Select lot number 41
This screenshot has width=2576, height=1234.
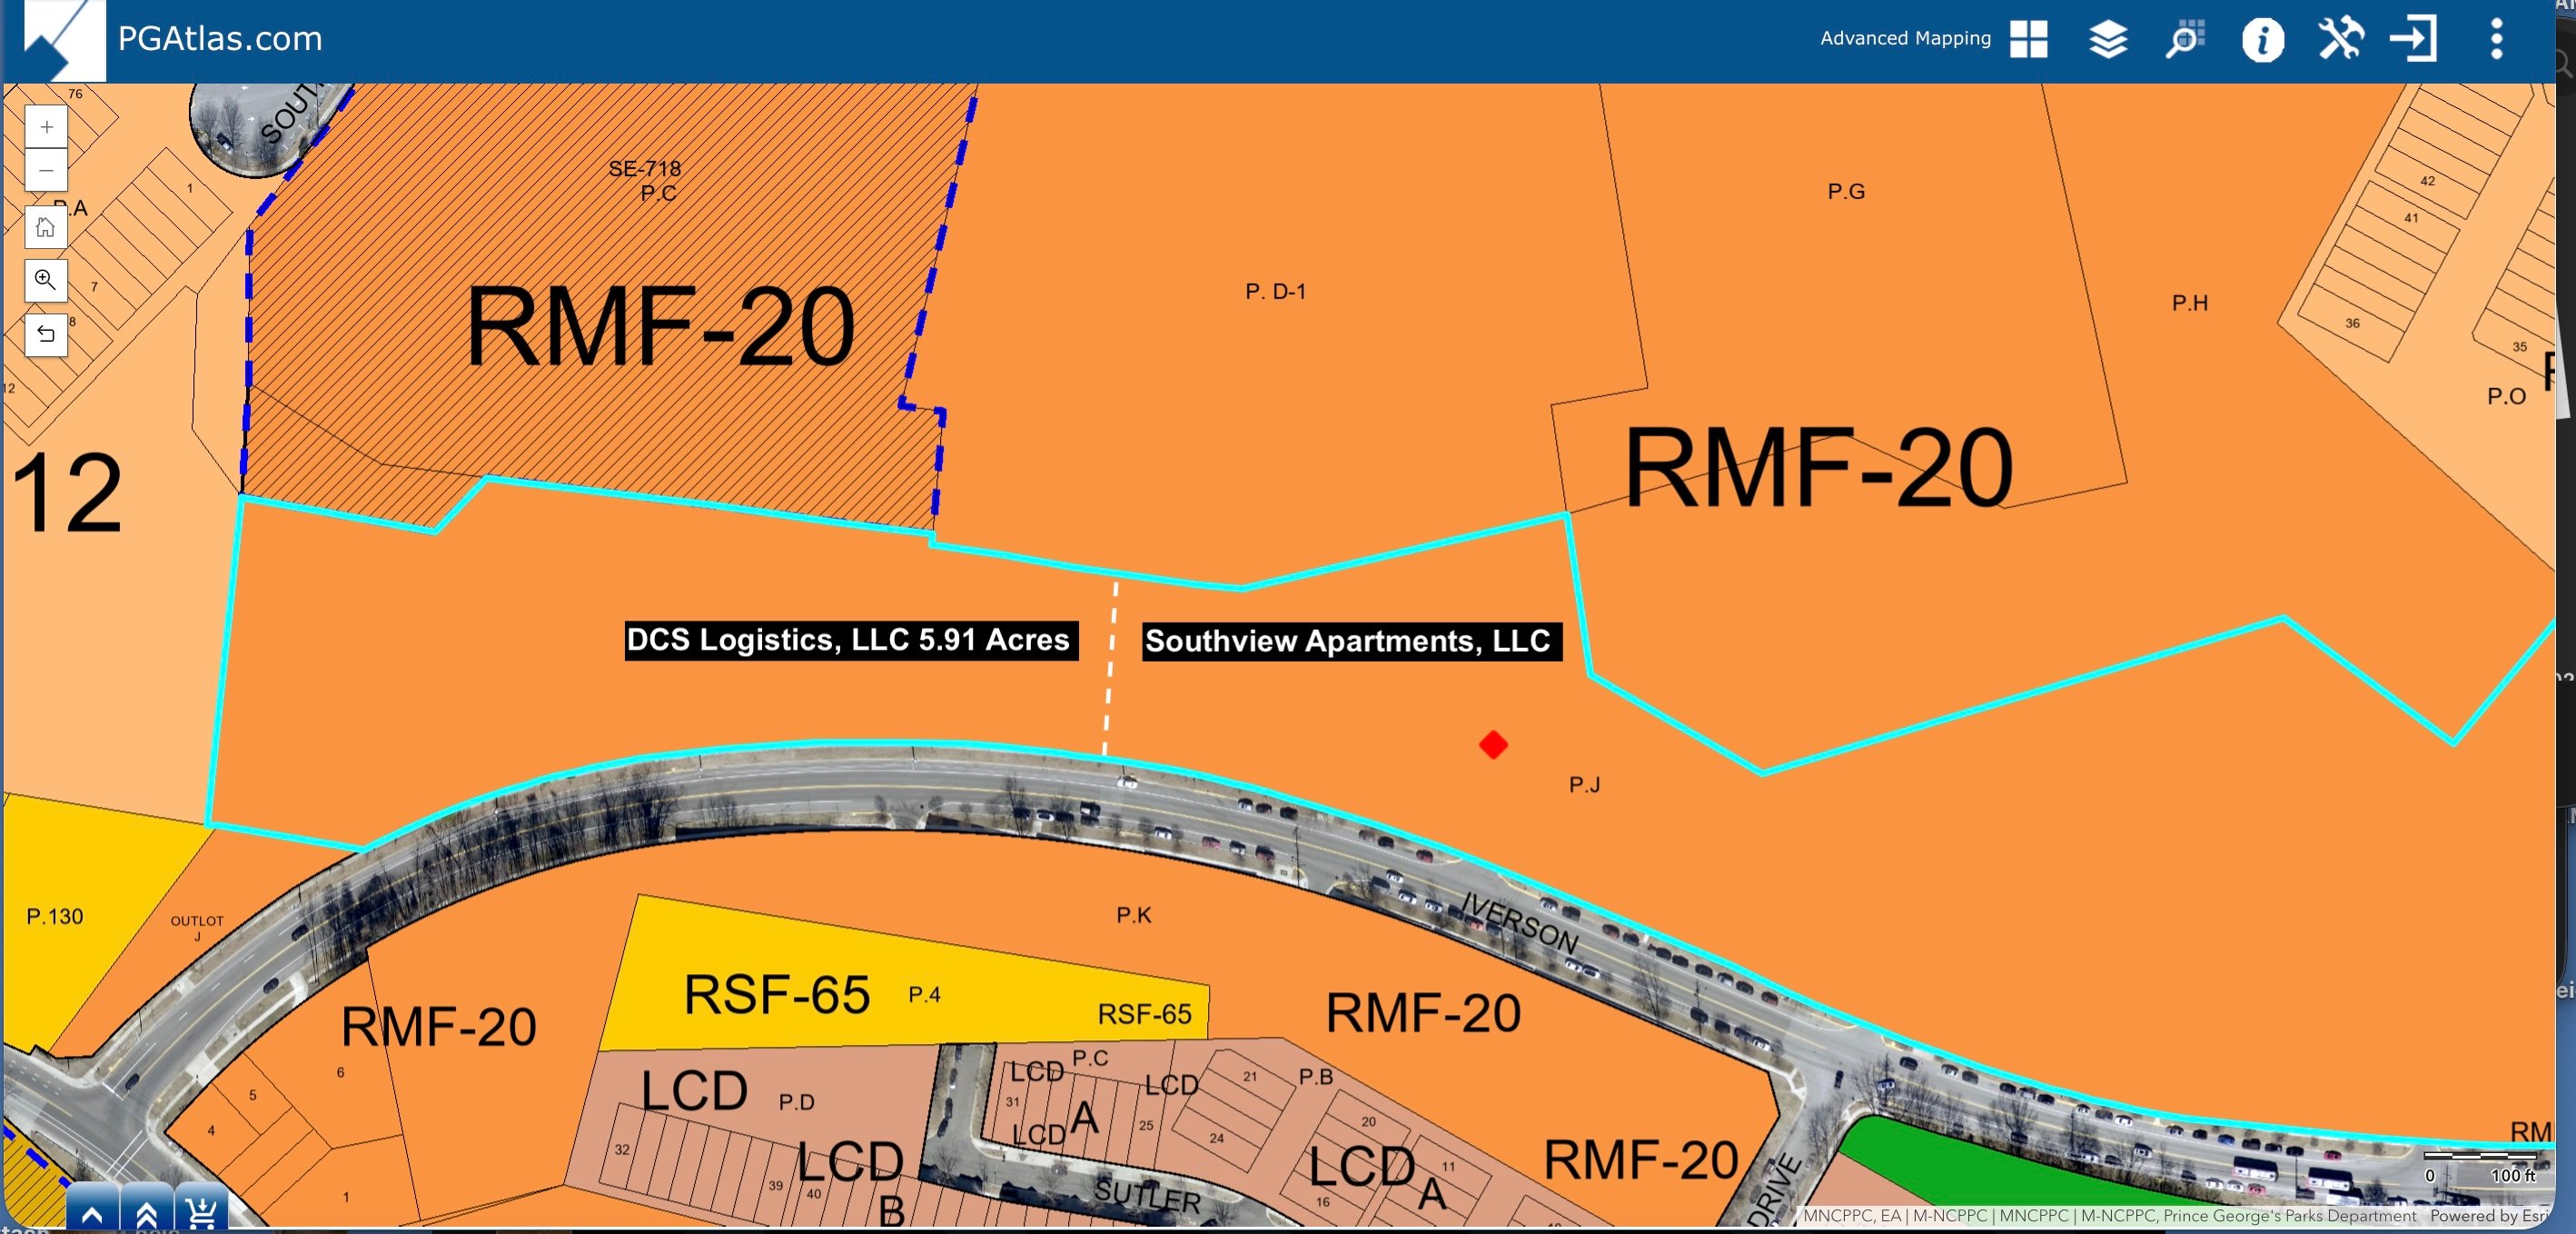click(x=2411, y=218)
